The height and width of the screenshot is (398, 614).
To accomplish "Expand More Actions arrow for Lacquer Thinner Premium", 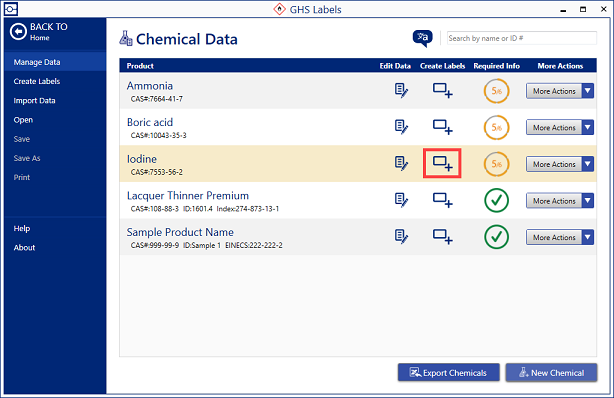I will (x=587, y=201).
